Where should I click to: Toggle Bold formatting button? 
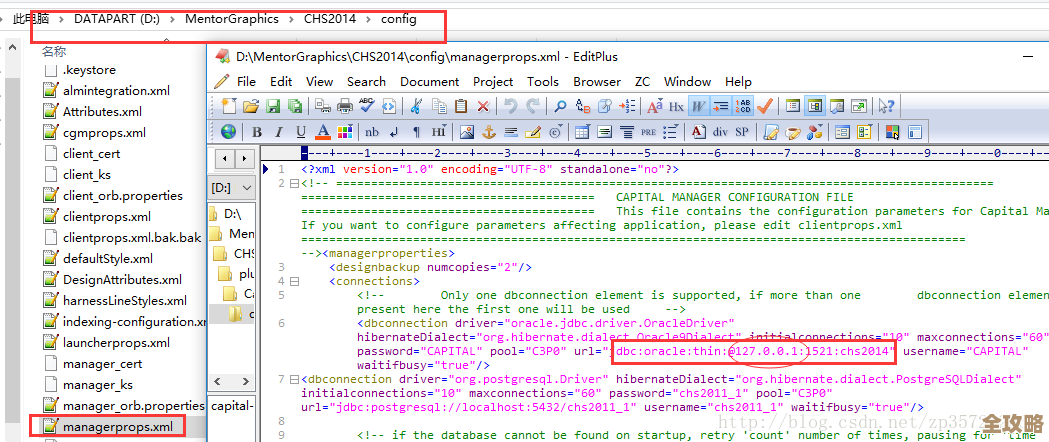click(257, 132)
